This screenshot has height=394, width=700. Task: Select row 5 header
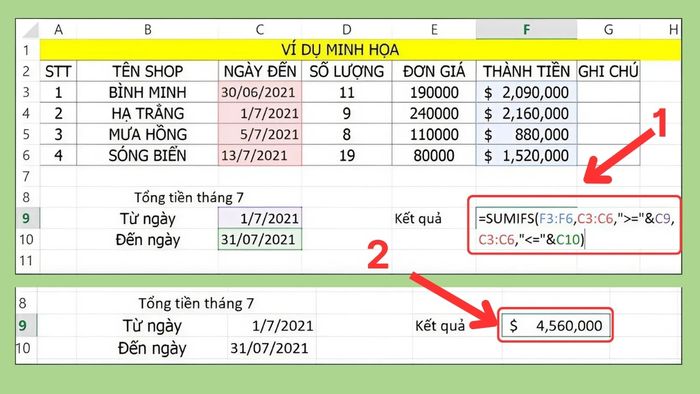[28, 134]
